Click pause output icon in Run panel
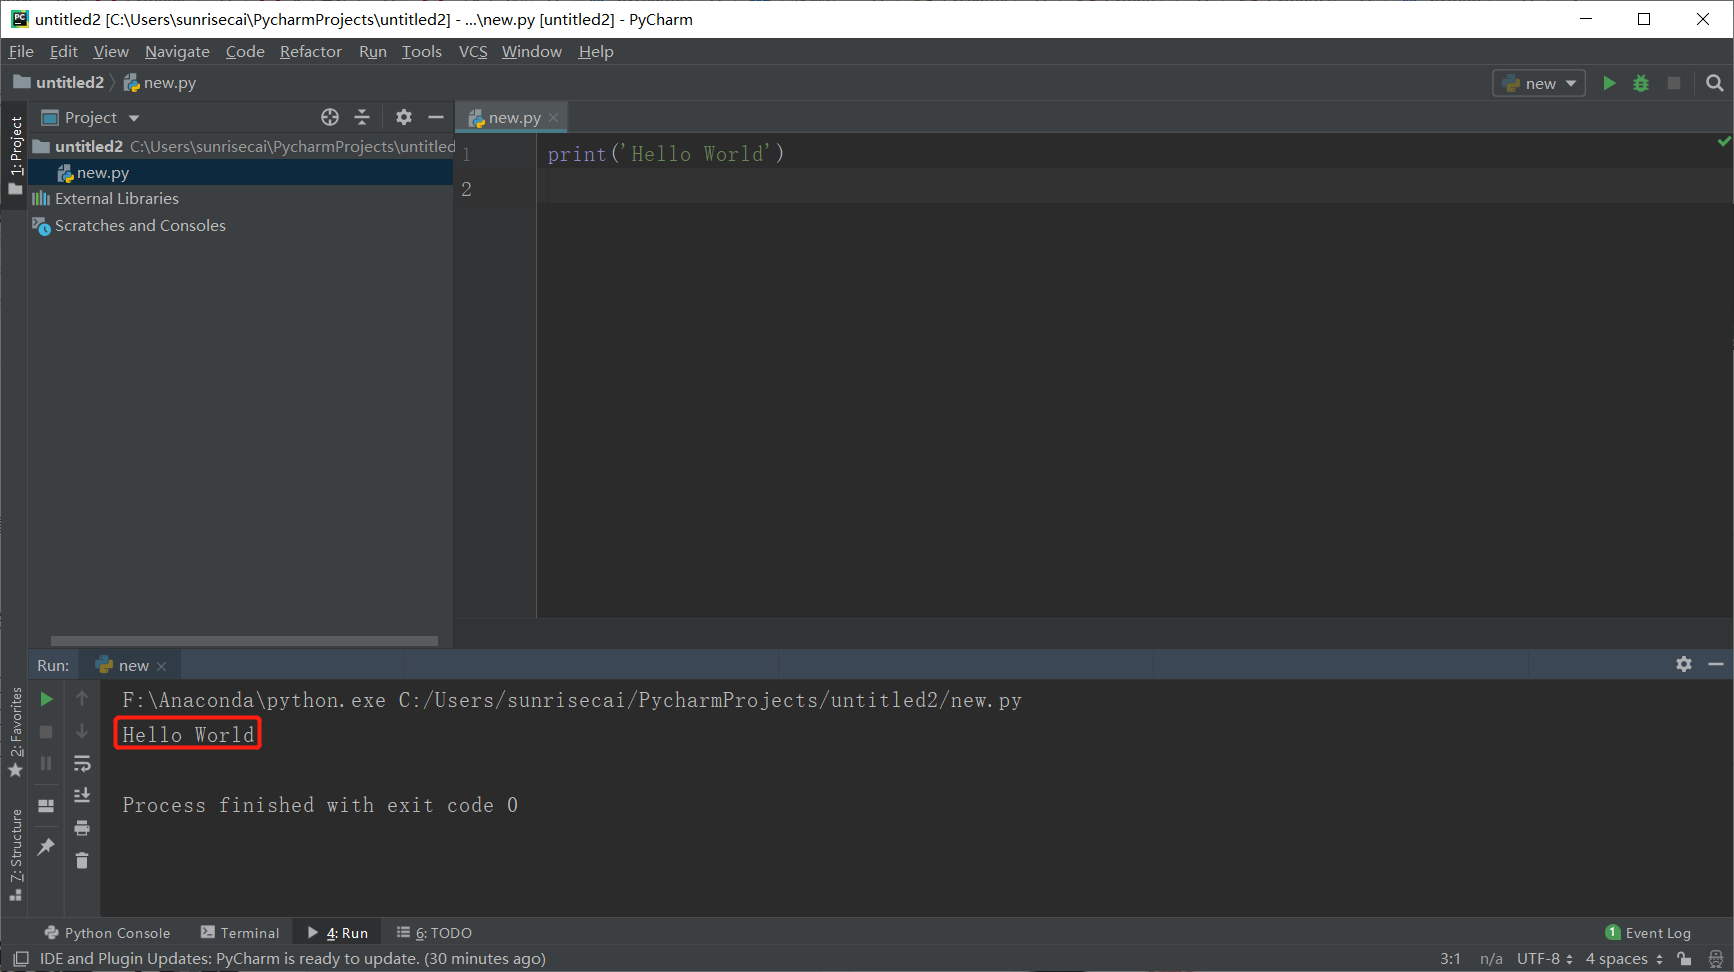1734x972 pixels. 46,764
